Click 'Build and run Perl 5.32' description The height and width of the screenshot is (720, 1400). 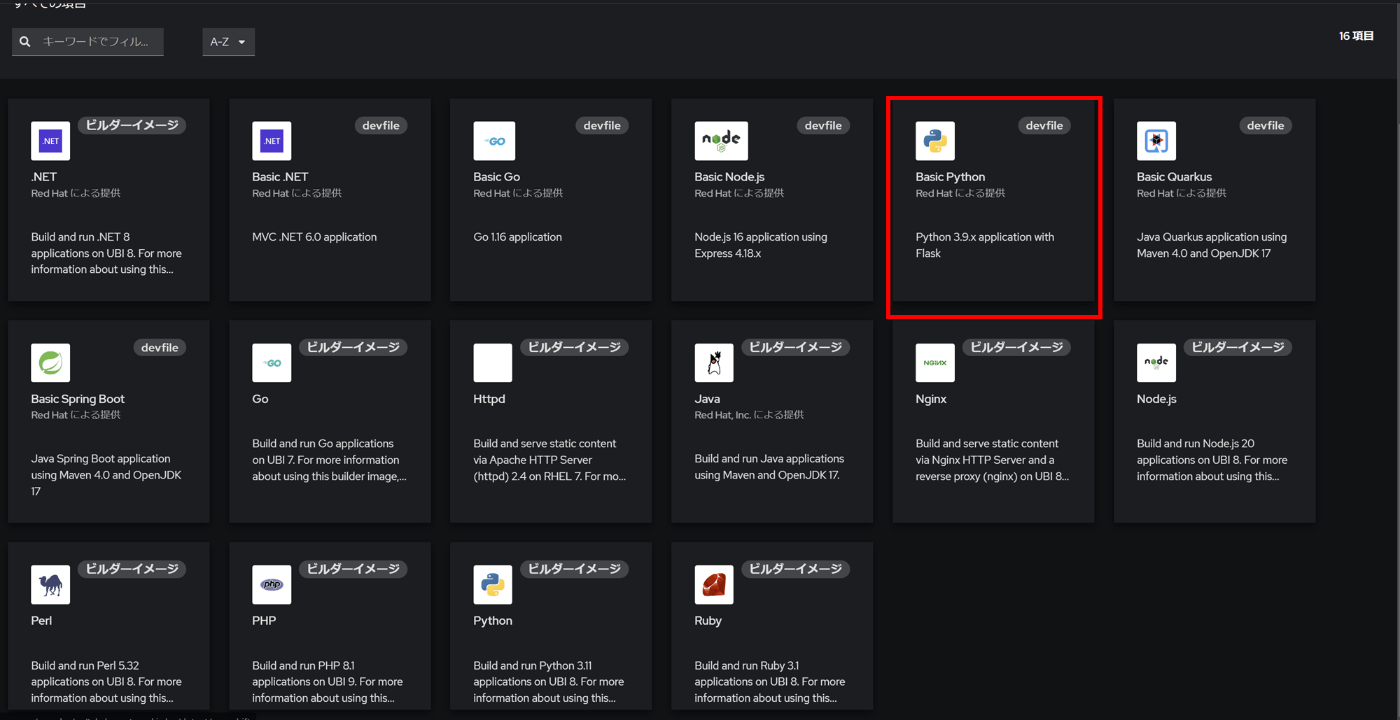pos(106,682)
